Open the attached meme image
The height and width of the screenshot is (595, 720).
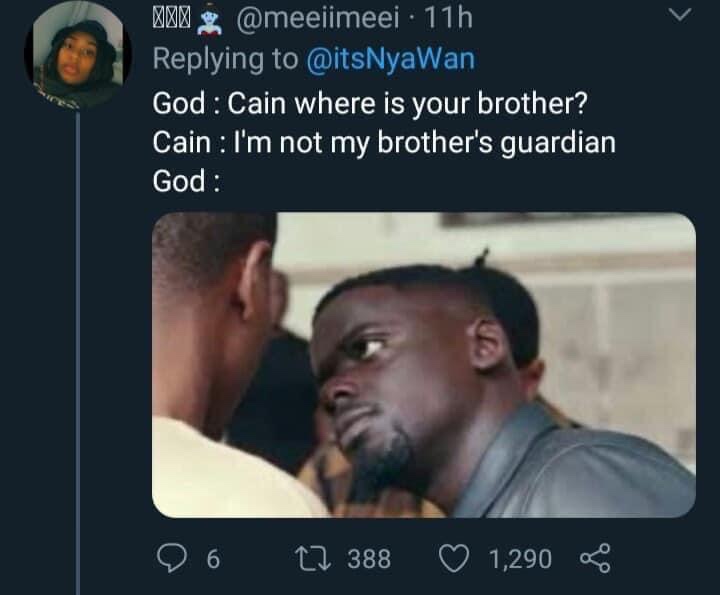[x=423, y=365]
